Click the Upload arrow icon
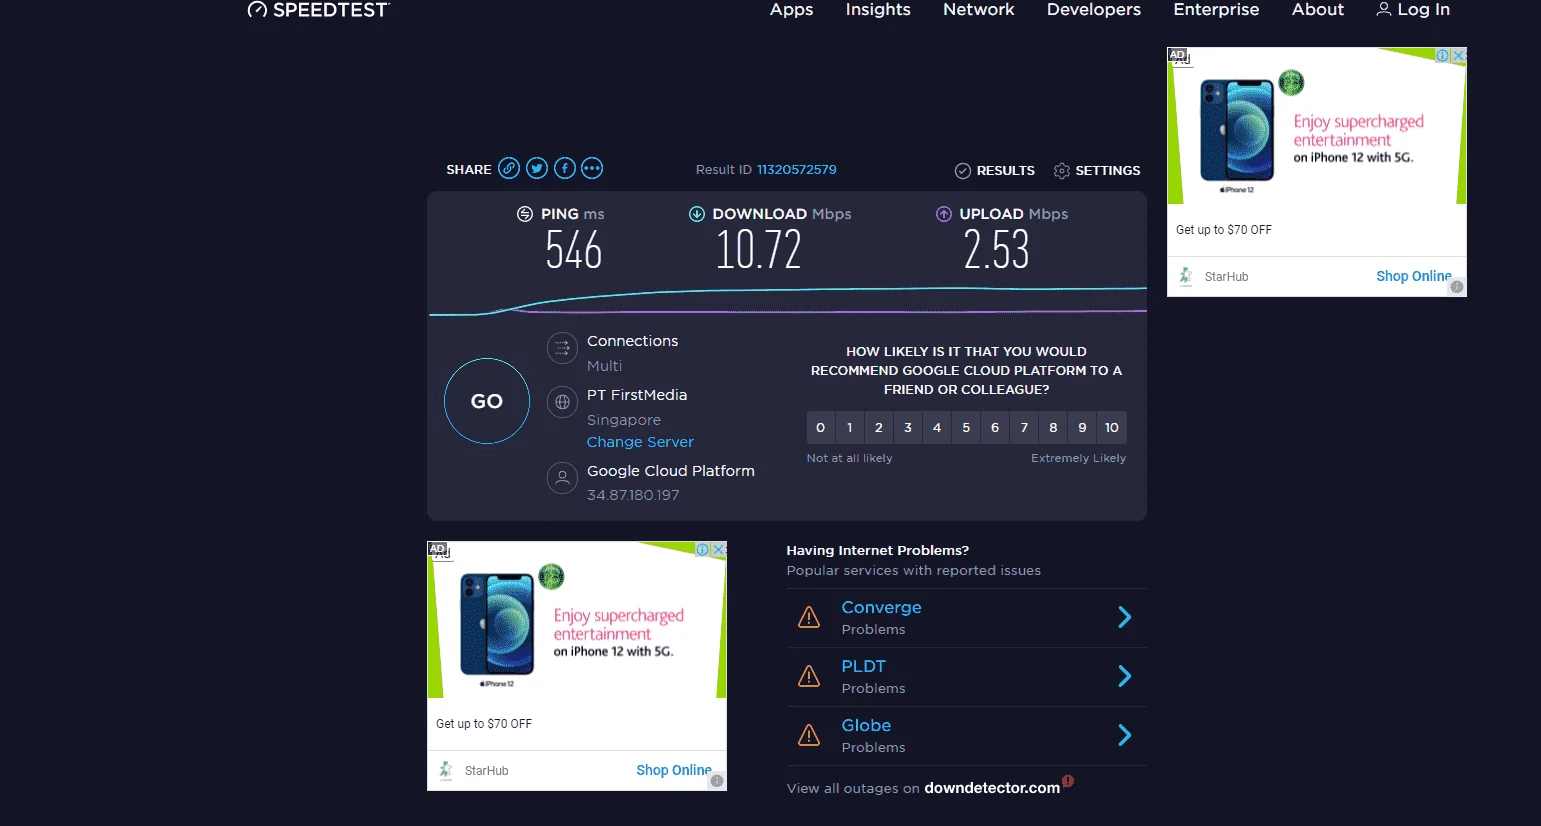Viewport: 1541px width, 826px height. (x=944, y=214)
